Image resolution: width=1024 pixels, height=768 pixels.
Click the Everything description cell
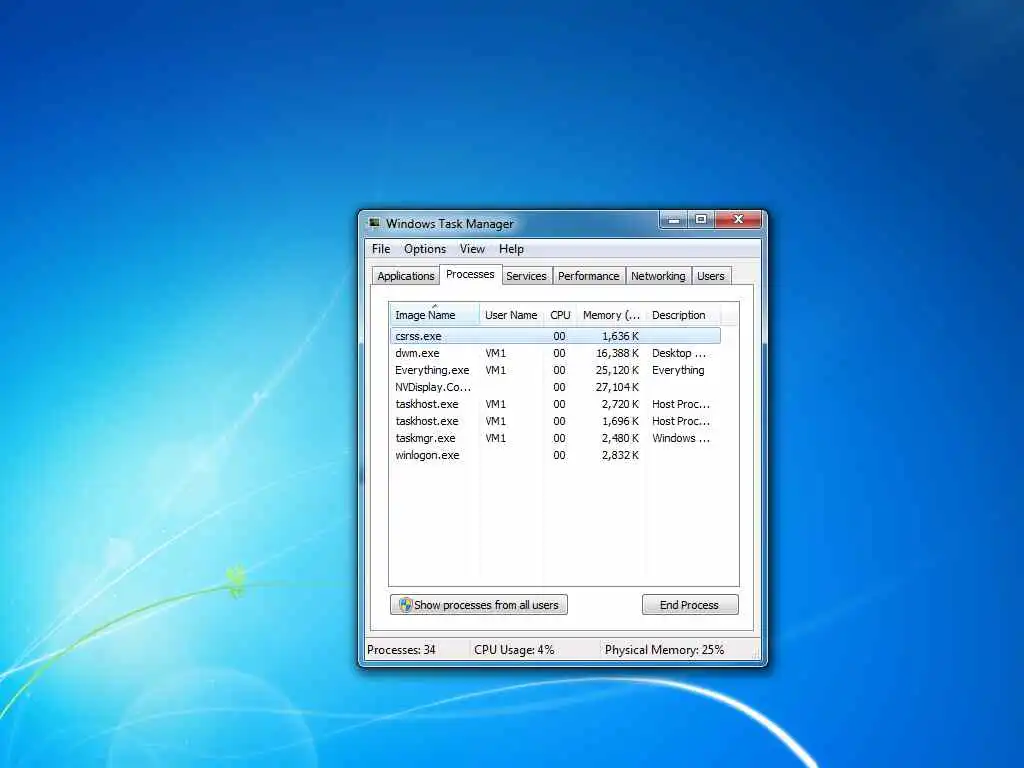tap(678, 370)
